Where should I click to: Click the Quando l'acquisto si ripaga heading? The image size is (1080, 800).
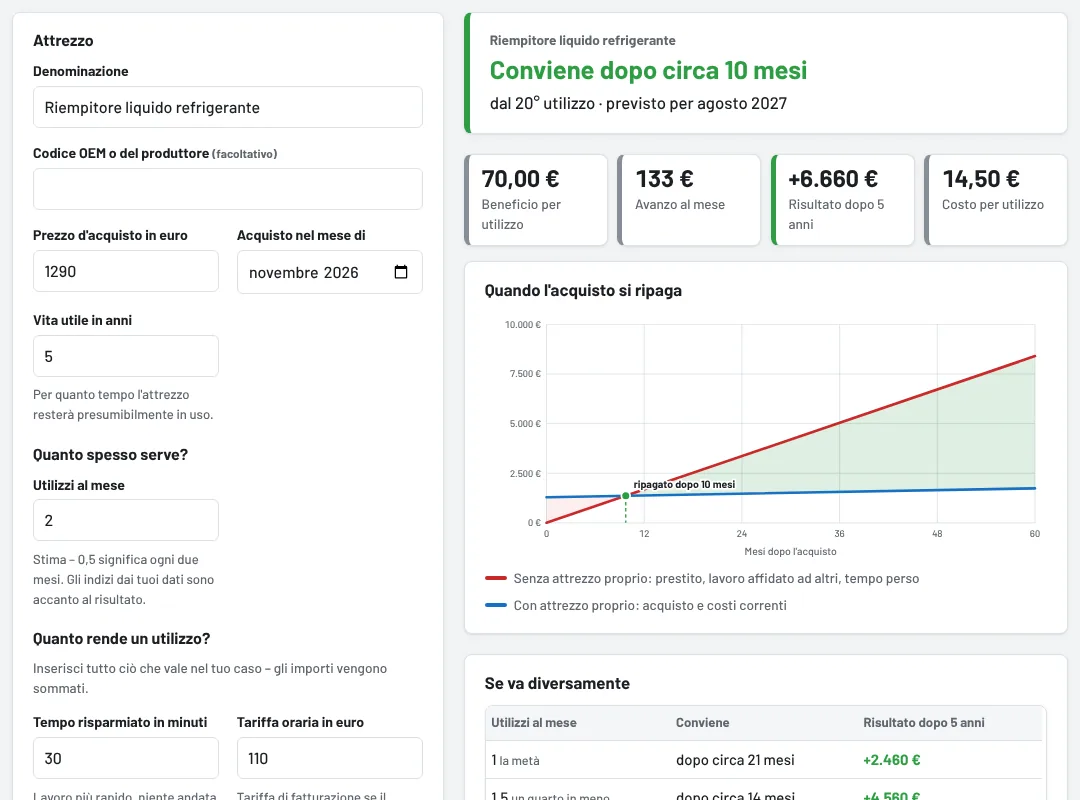tap(583, 291)
